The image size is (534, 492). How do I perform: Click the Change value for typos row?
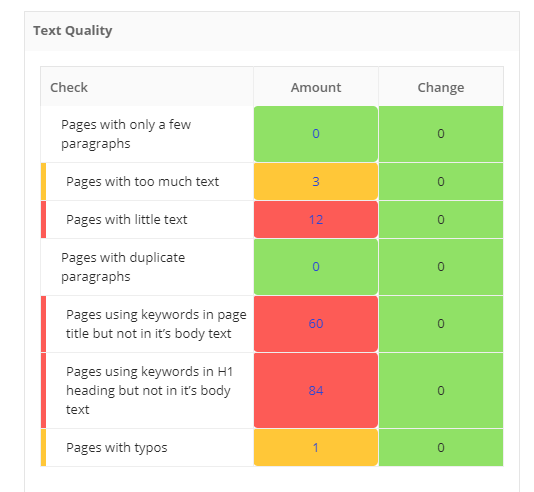441,447
